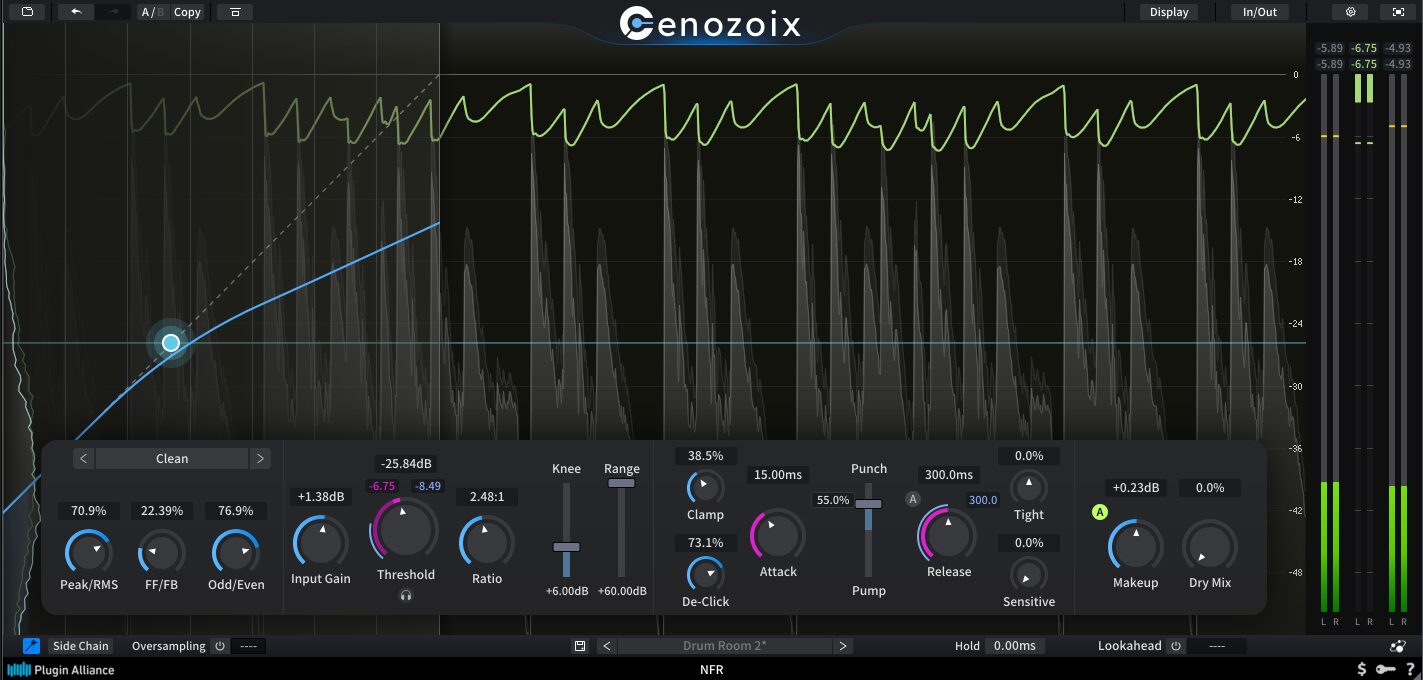Click the Clamp 38.5% value
Viewport: 1423px width, 680px height.
click(705, 456)
